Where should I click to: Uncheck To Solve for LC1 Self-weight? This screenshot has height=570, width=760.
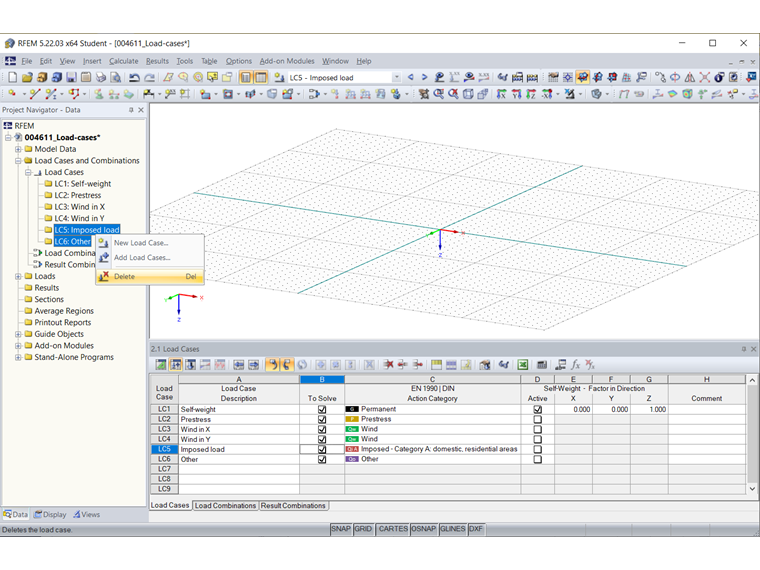(x=322, y=410)
